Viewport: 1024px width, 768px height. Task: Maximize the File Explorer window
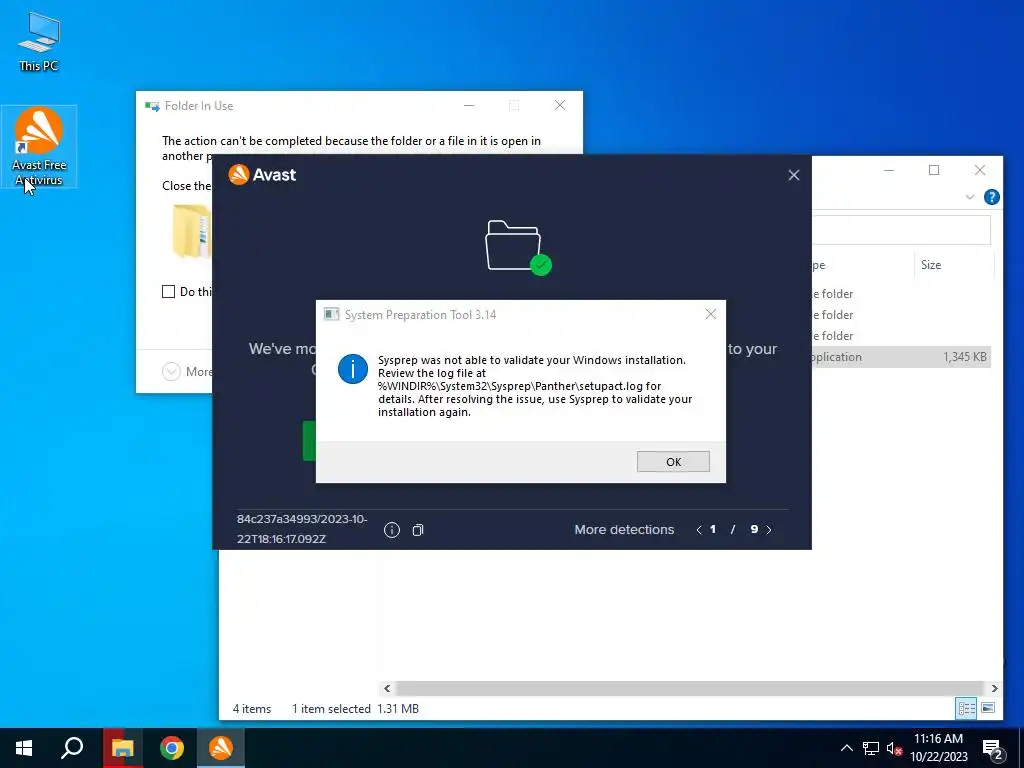point(934,170)
